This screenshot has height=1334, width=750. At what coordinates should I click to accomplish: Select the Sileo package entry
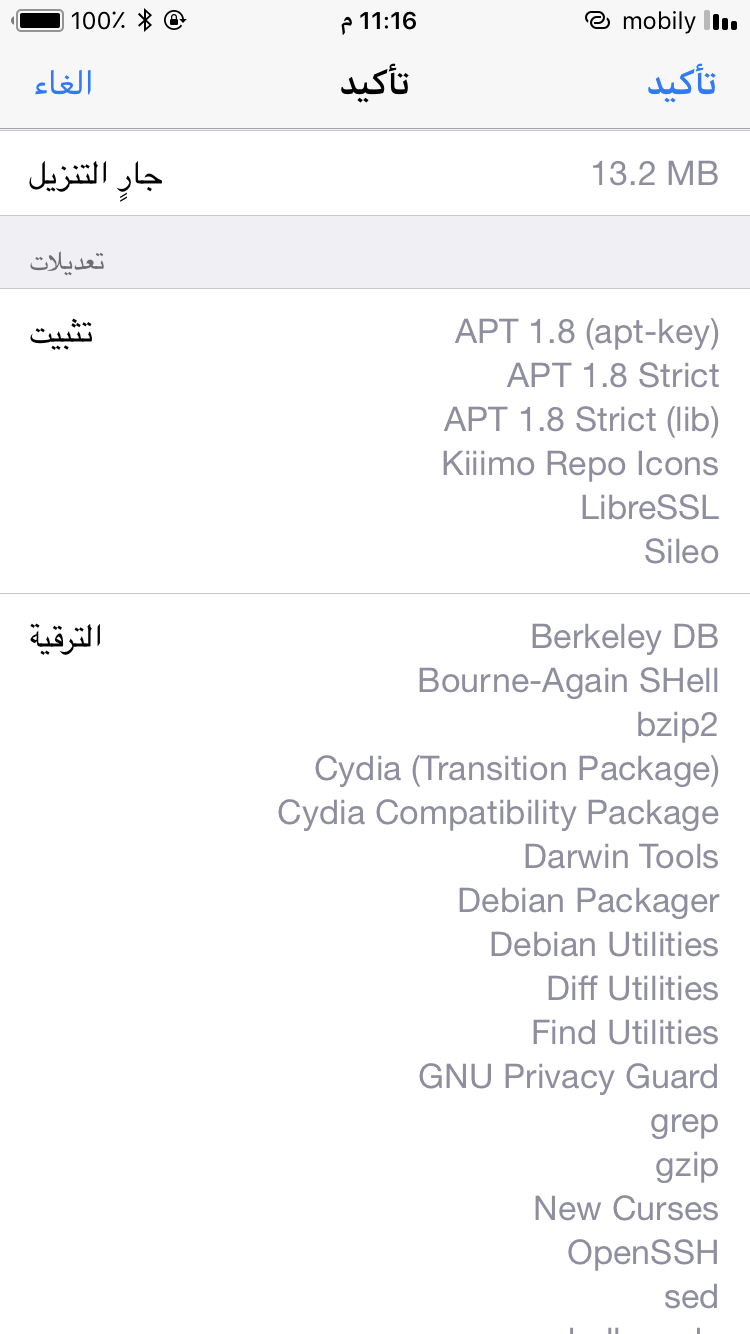[681, 552]
